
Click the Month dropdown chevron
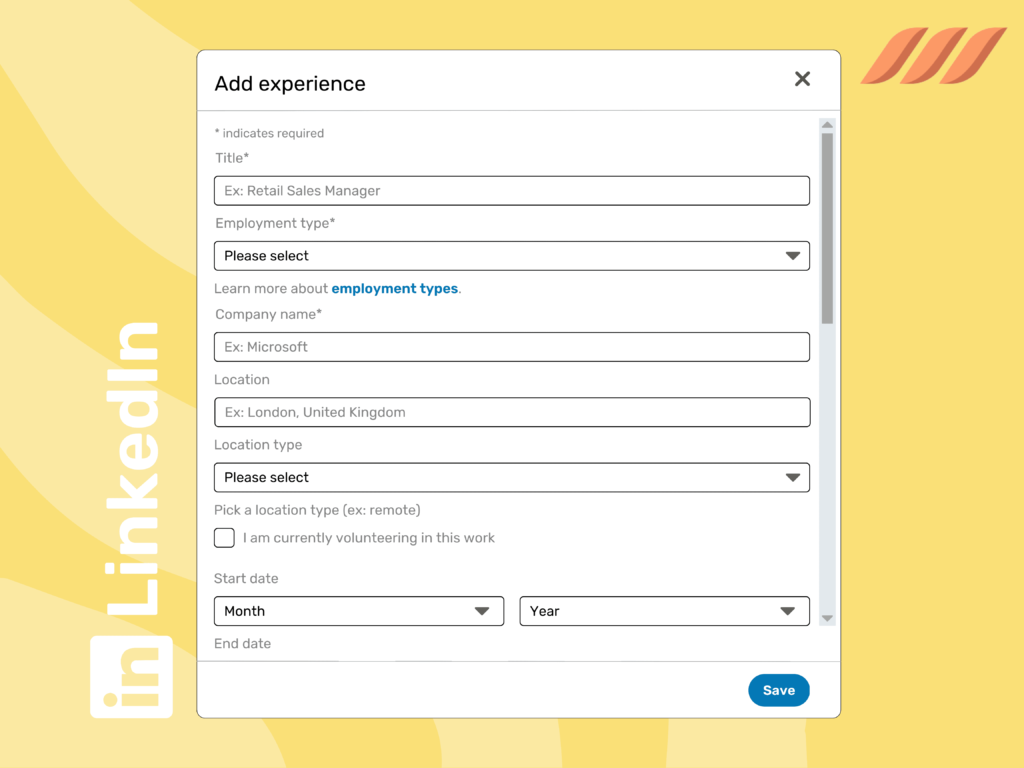click(x=482, y=611)
